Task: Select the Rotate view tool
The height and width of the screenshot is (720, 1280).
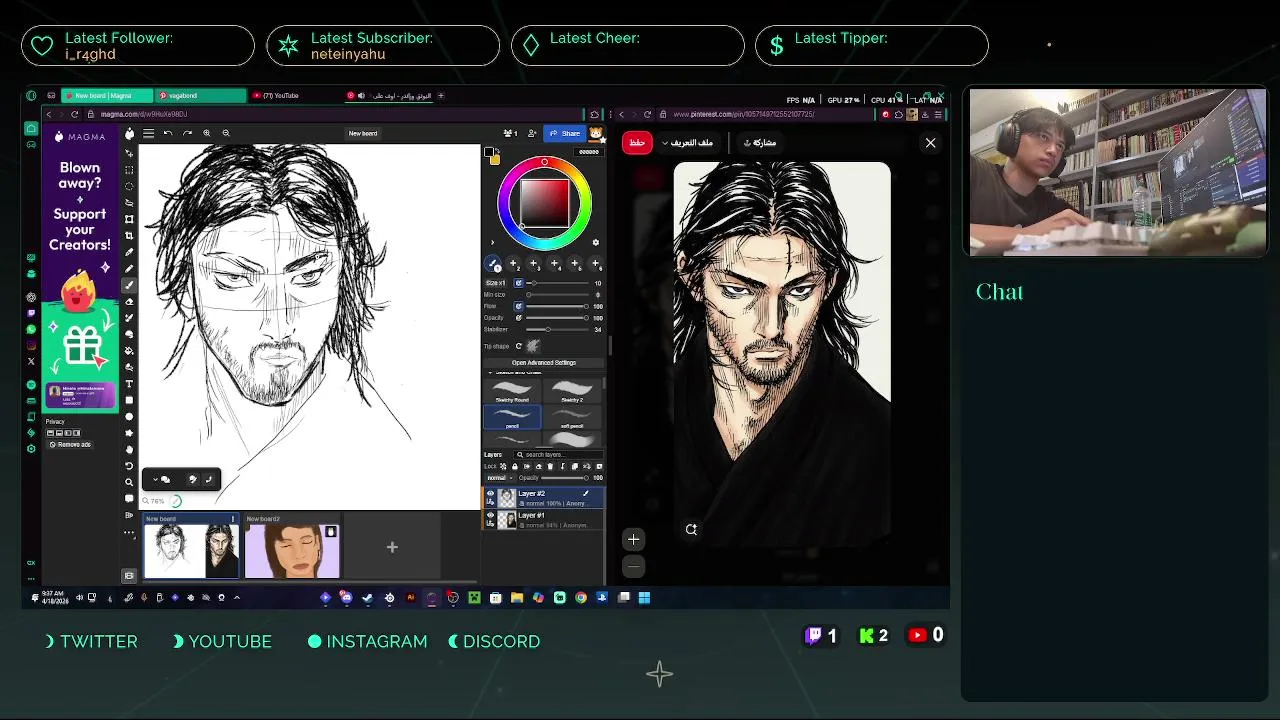Action: (x=129, y=465)
